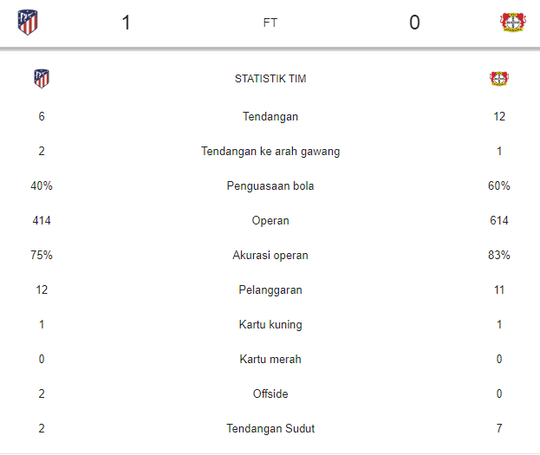The height and width of the screenshot is (455, 540).
Task: Click the Pelanggaran stat label
Action: (270, 290)
